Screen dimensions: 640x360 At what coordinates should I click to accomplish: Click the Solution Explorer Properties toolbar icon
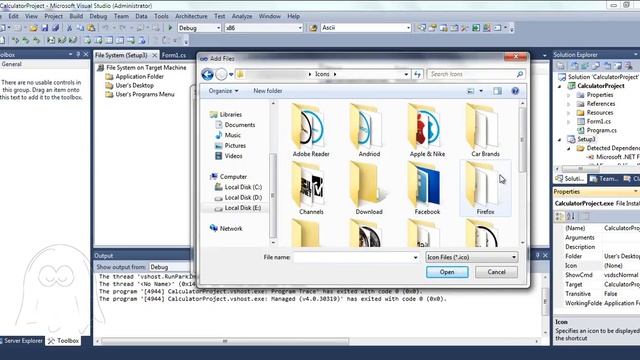click(561, 66)
